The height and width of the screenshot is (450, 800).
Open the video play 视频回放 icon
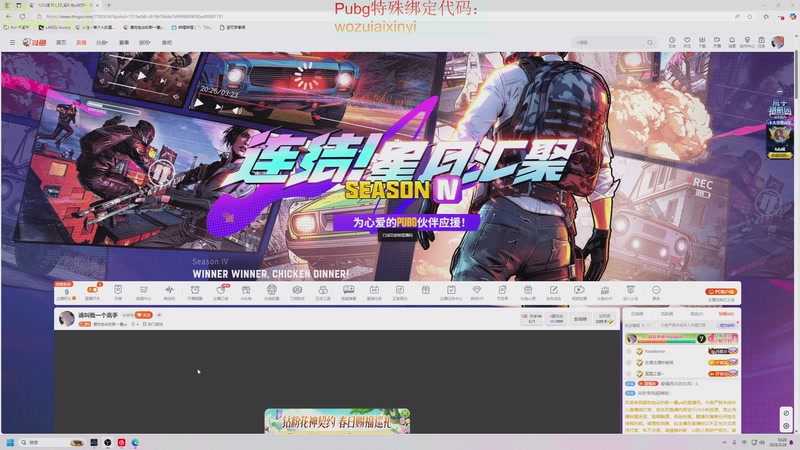click(579, 292)
